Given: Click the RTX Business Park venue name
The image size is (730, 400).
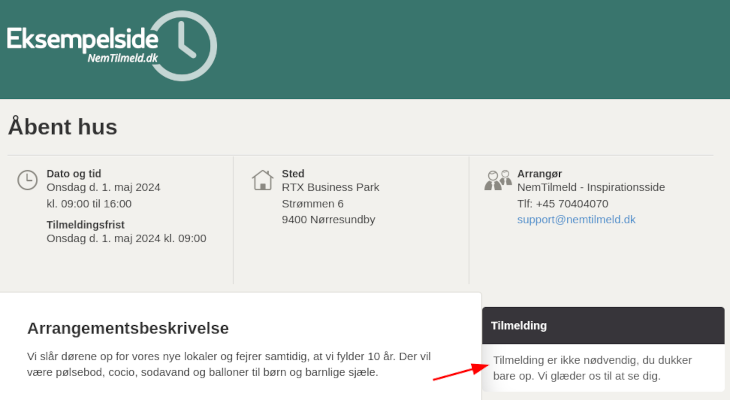Looking at the screenshot, I should [330, 187].
